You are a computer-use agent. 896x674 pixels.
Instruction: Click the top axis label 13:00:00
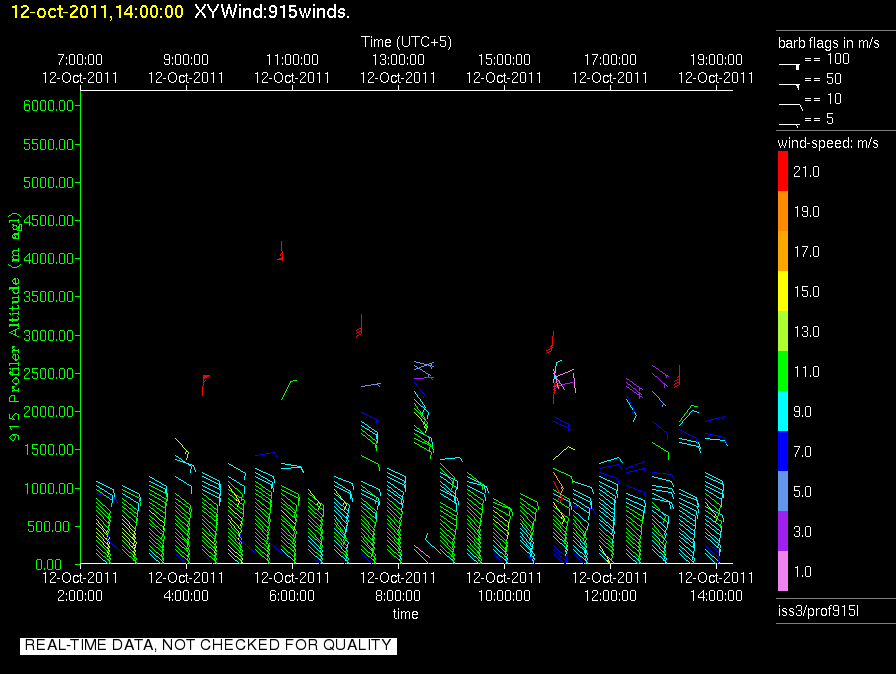398,60
